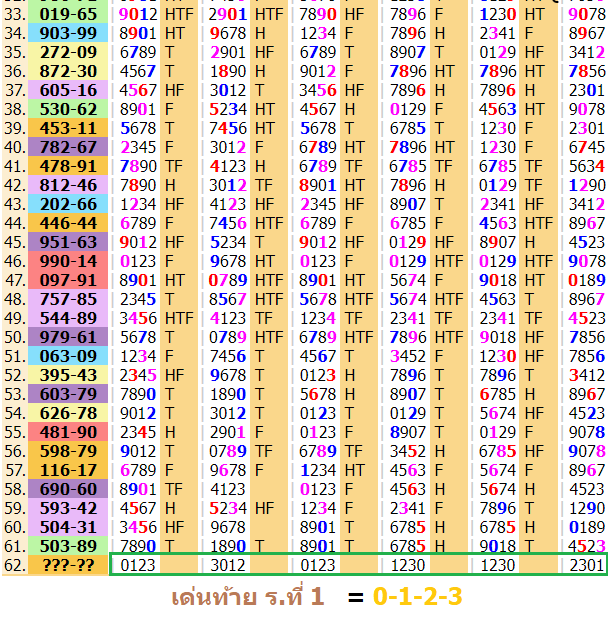Select the 6745 cell in row 40
Screen dimensions: 608x626
(x=586, y=147)
